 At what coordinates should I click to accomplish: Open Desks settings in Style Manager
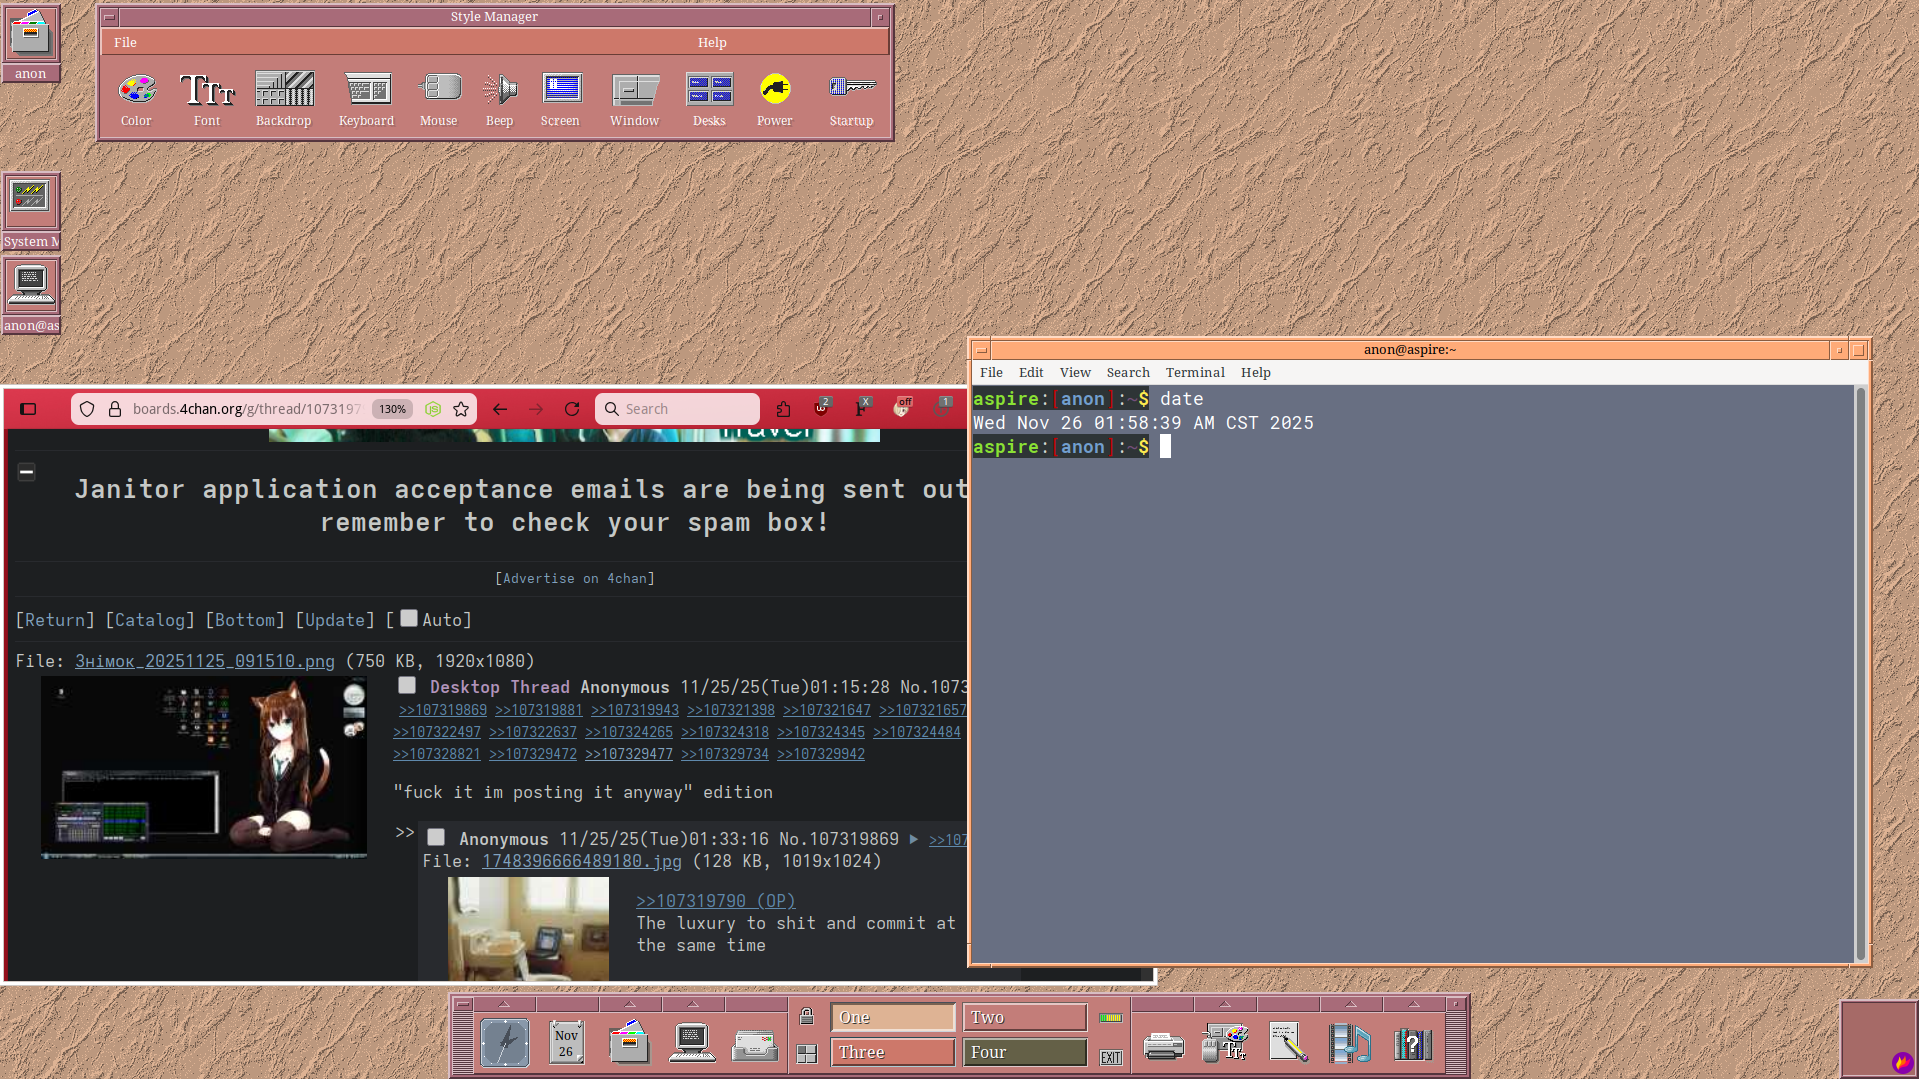[710, 99]
